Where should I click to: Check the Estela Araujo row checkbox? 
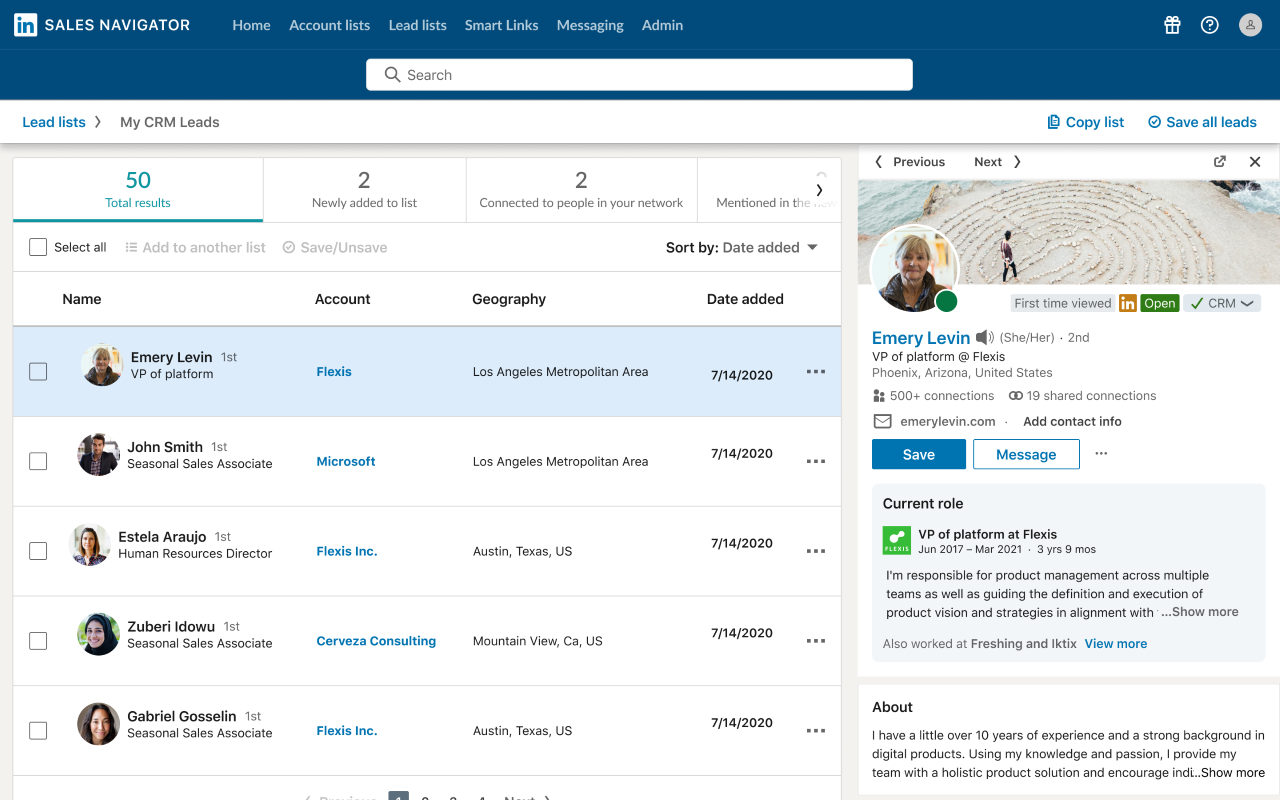point(38,551)
